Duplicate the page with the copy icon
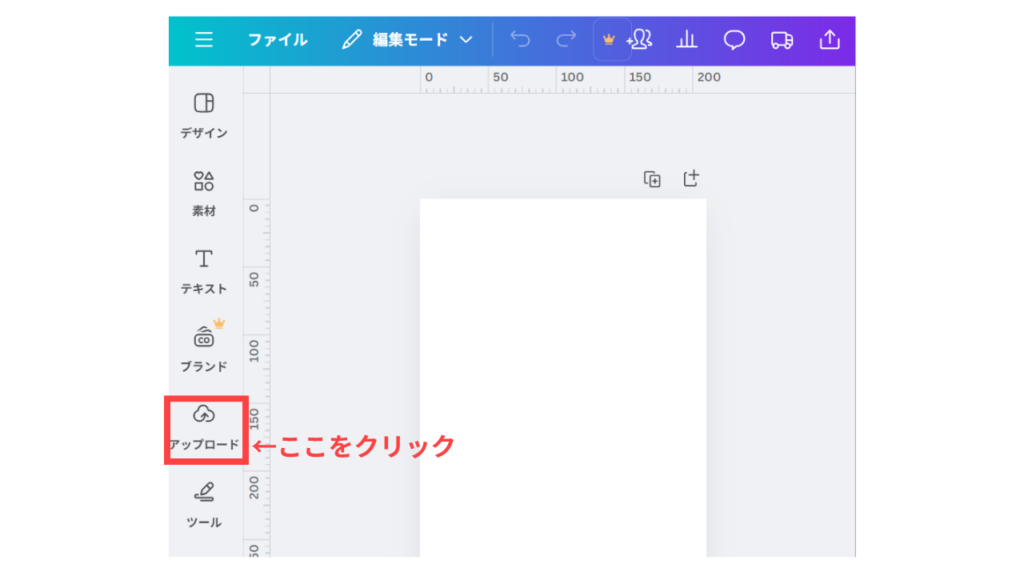 652,179
